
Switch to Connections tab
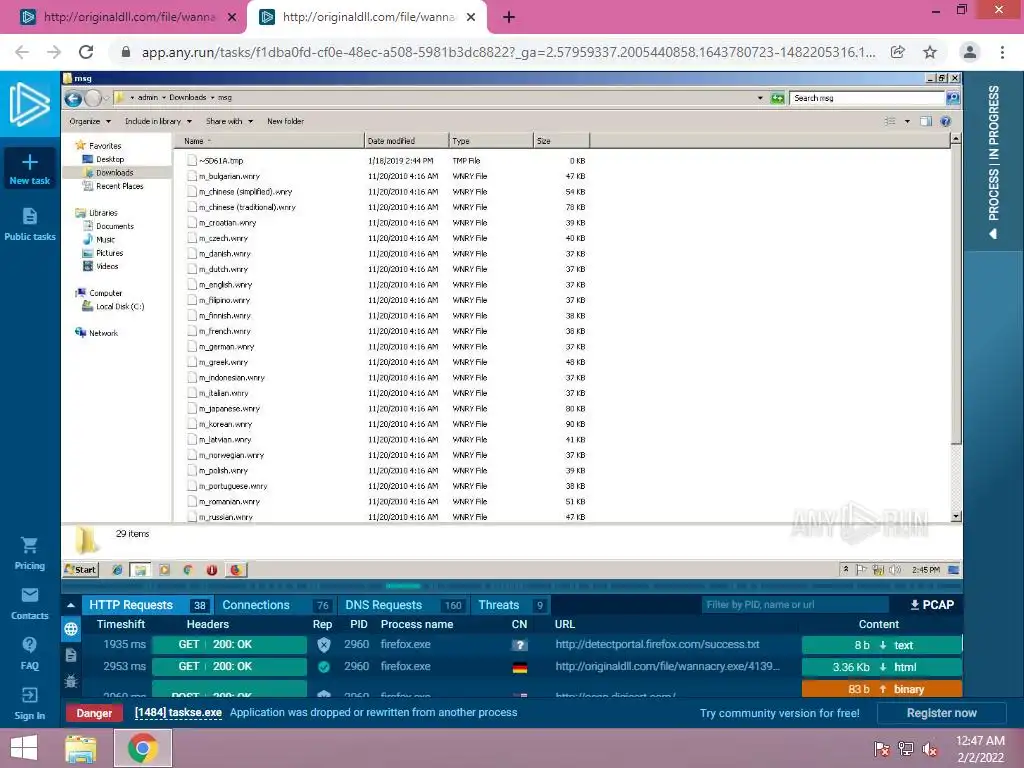click(x=274, y=605)
